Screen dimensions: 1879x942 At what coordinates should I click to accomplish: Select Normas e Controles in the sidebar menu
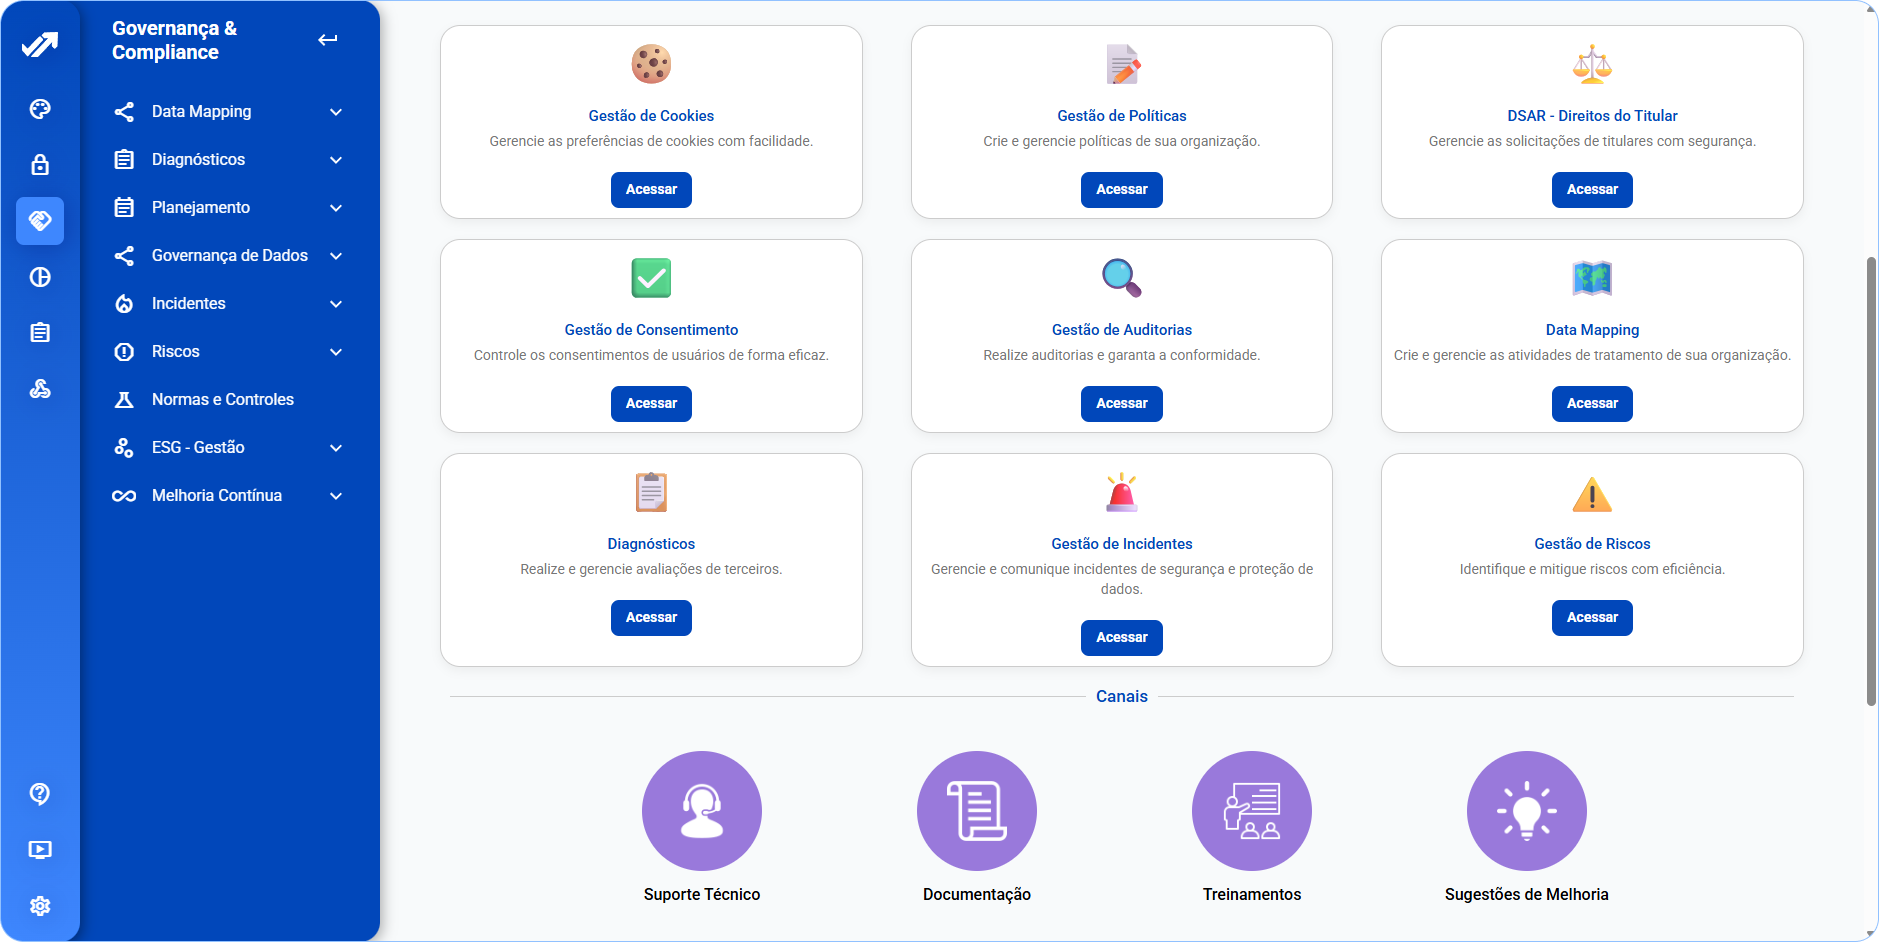tap(222, 399)
